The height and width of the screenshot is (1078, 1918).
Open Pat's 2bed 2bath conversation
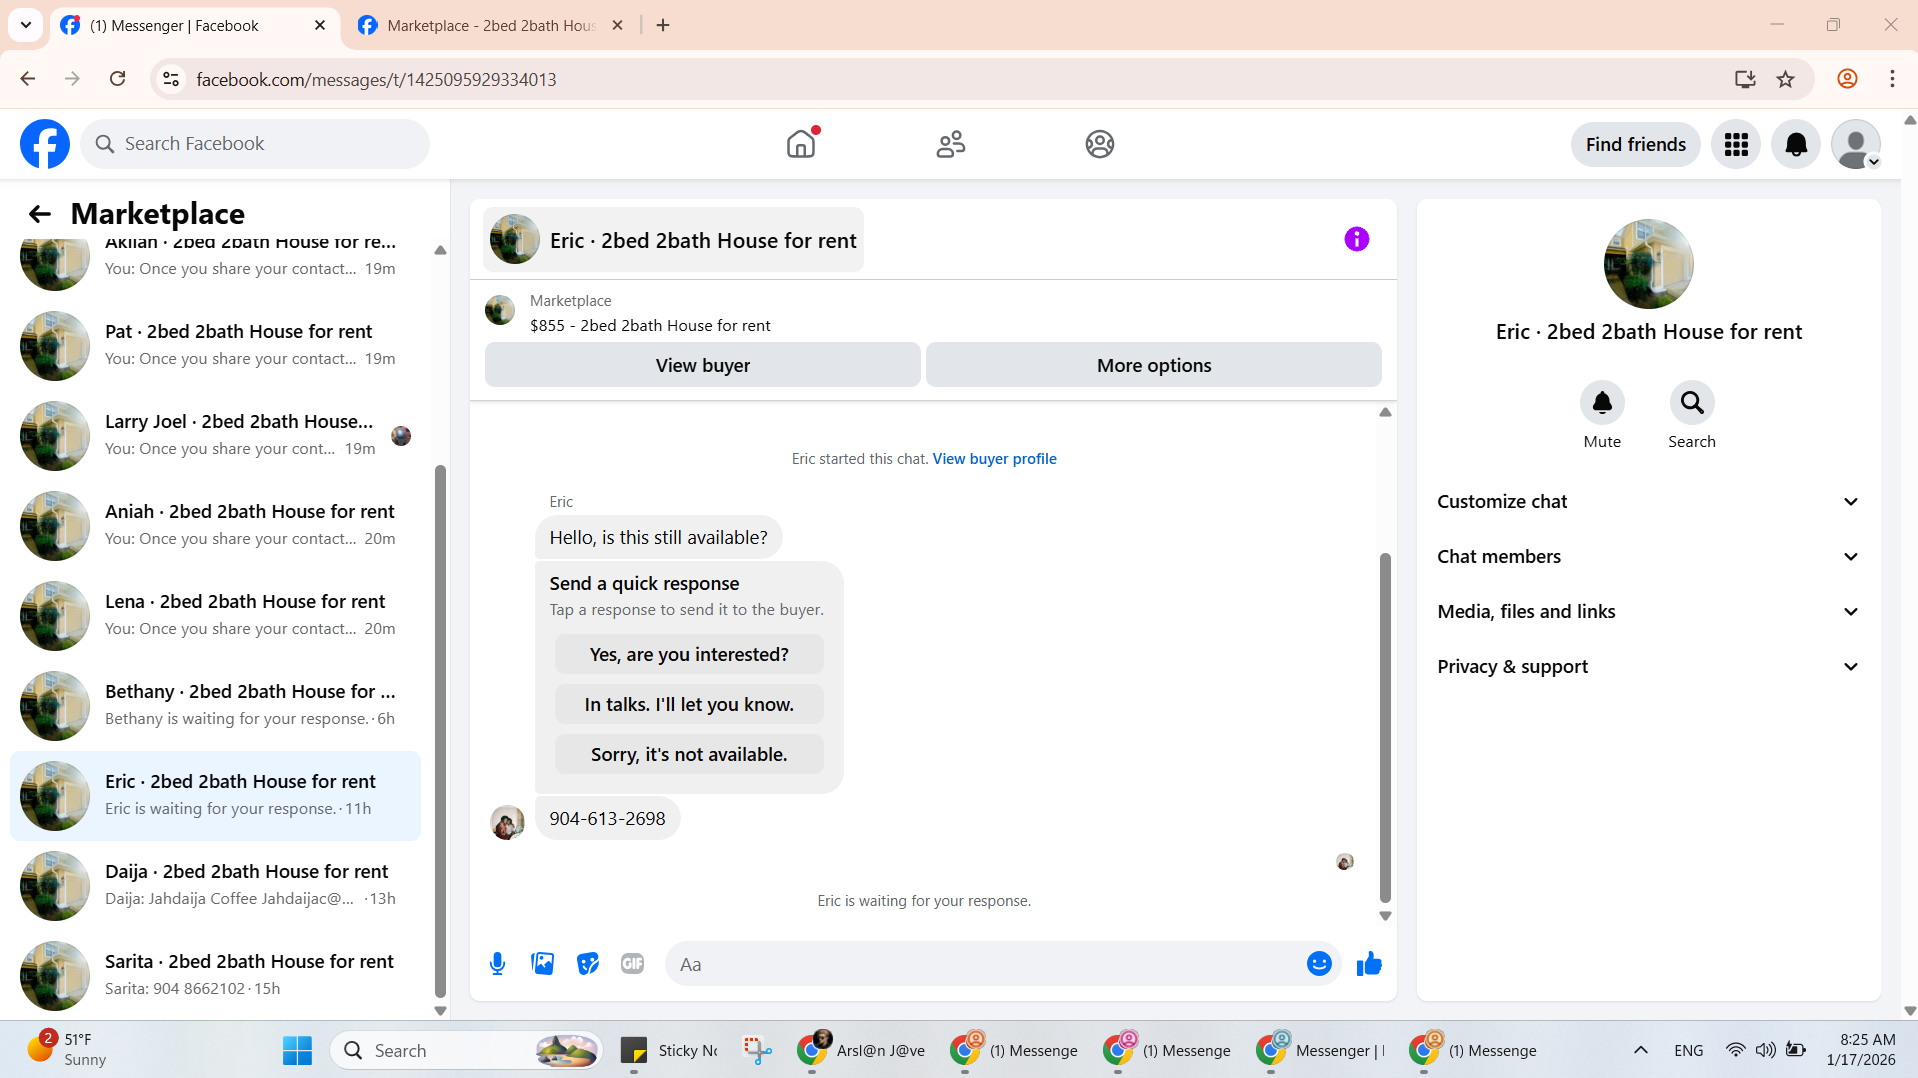point(215,346)
